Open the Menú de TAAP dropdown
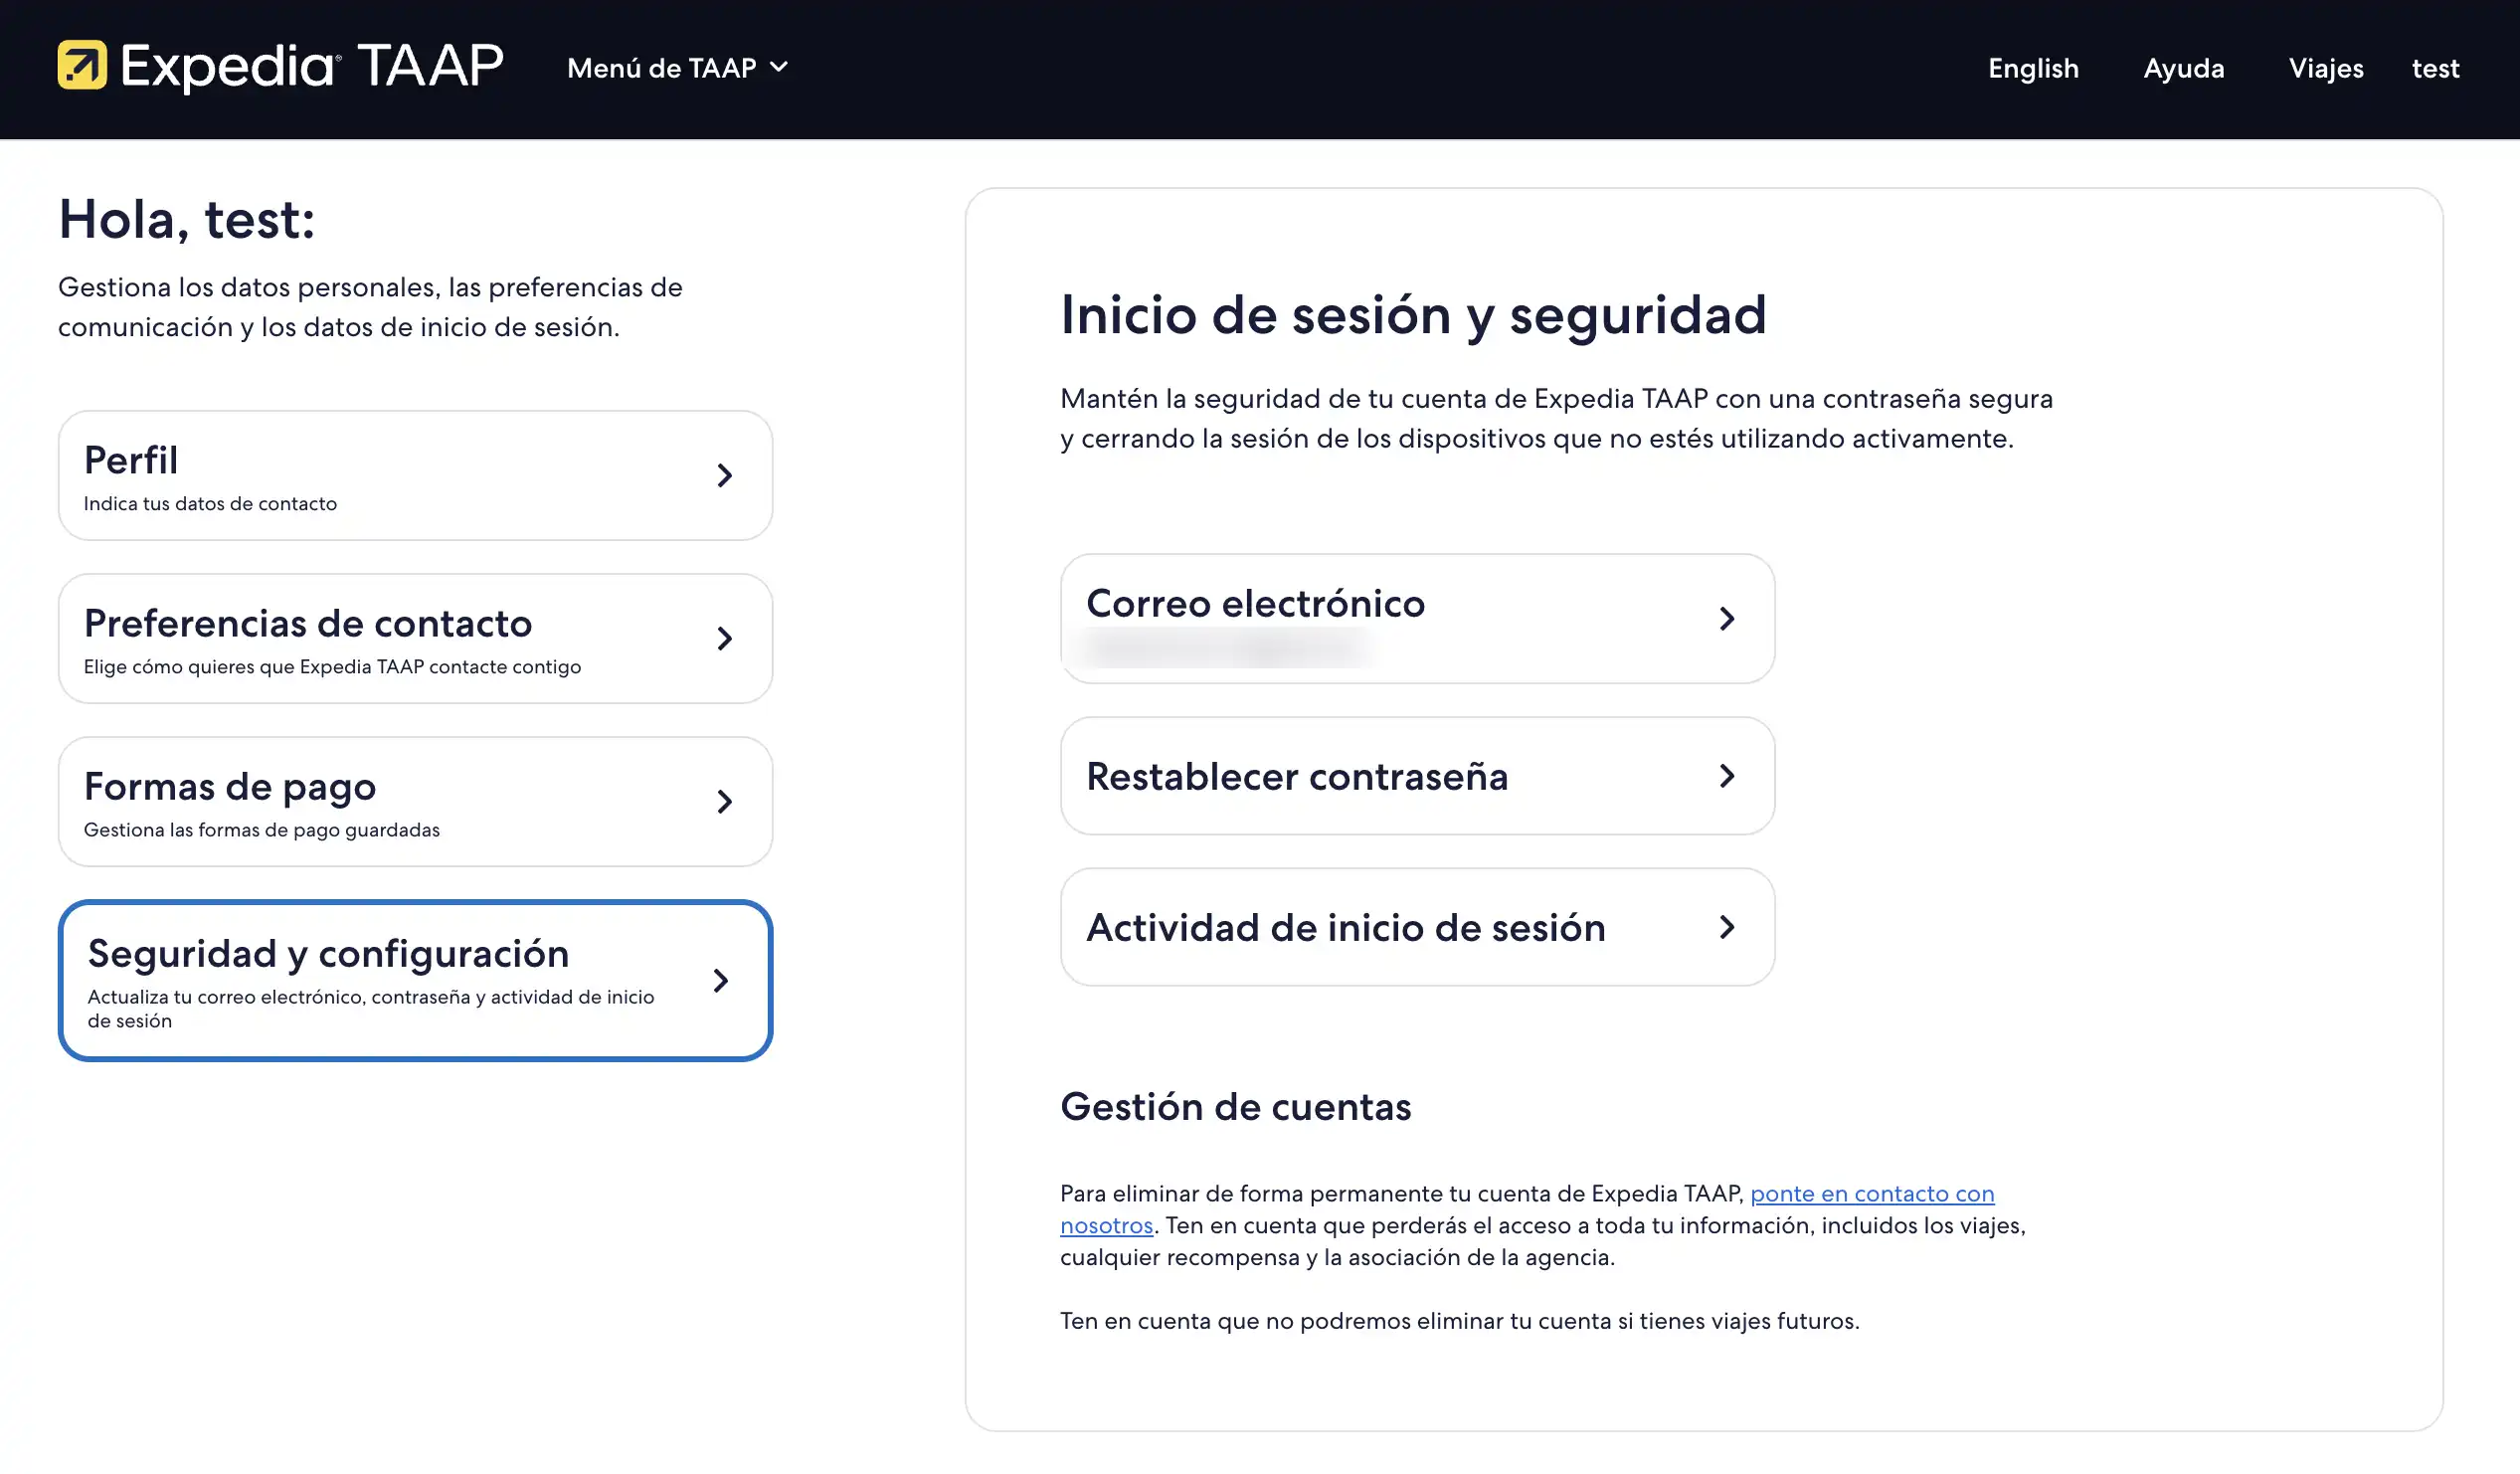2520x1474 pixels. (x=677, y=68)
